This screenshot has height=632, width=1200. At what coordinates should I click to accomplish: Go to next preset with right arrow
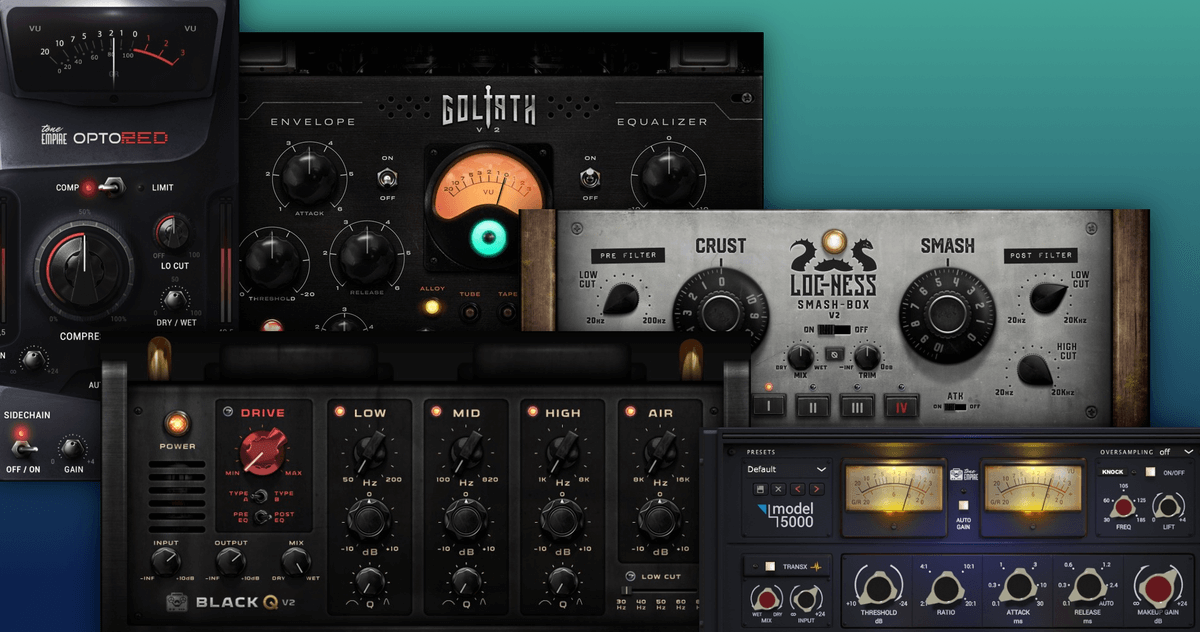[x=817, y=489]
